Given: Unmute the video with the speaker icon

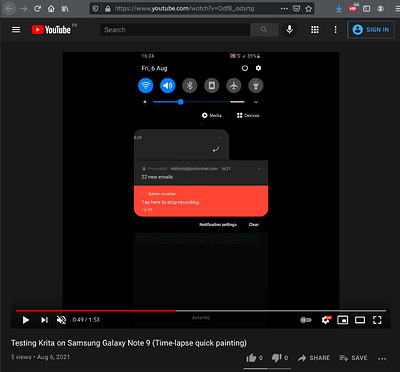Looking at the screenshot, I should click(x=61, y=320).
